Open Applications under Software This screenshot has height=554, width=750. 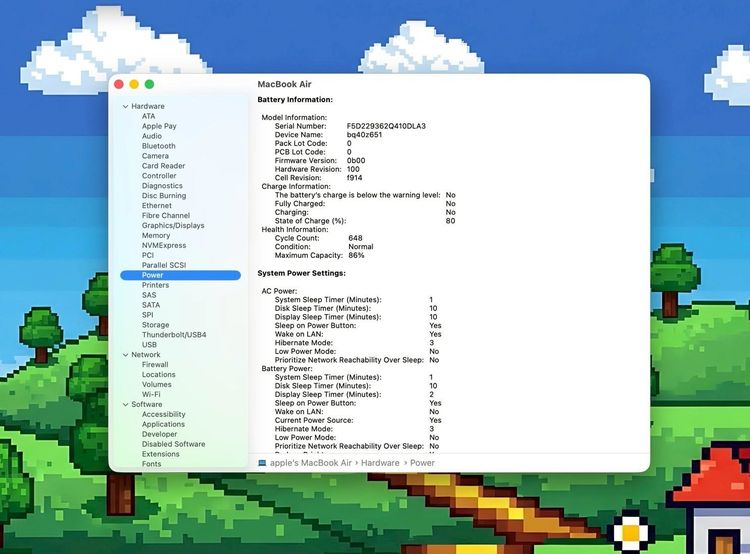point(163,424)
